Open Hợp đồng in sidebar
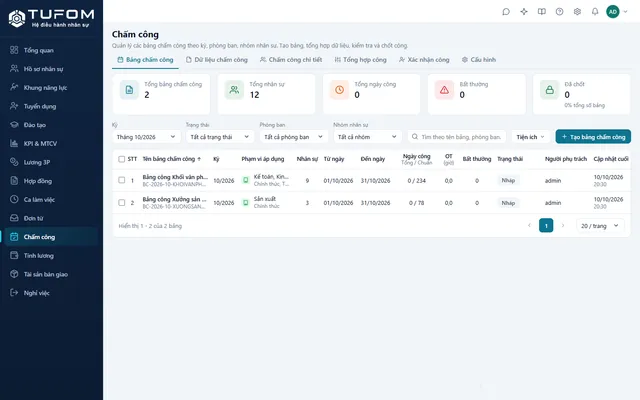 pyautogui.click(x=51, y=181)
